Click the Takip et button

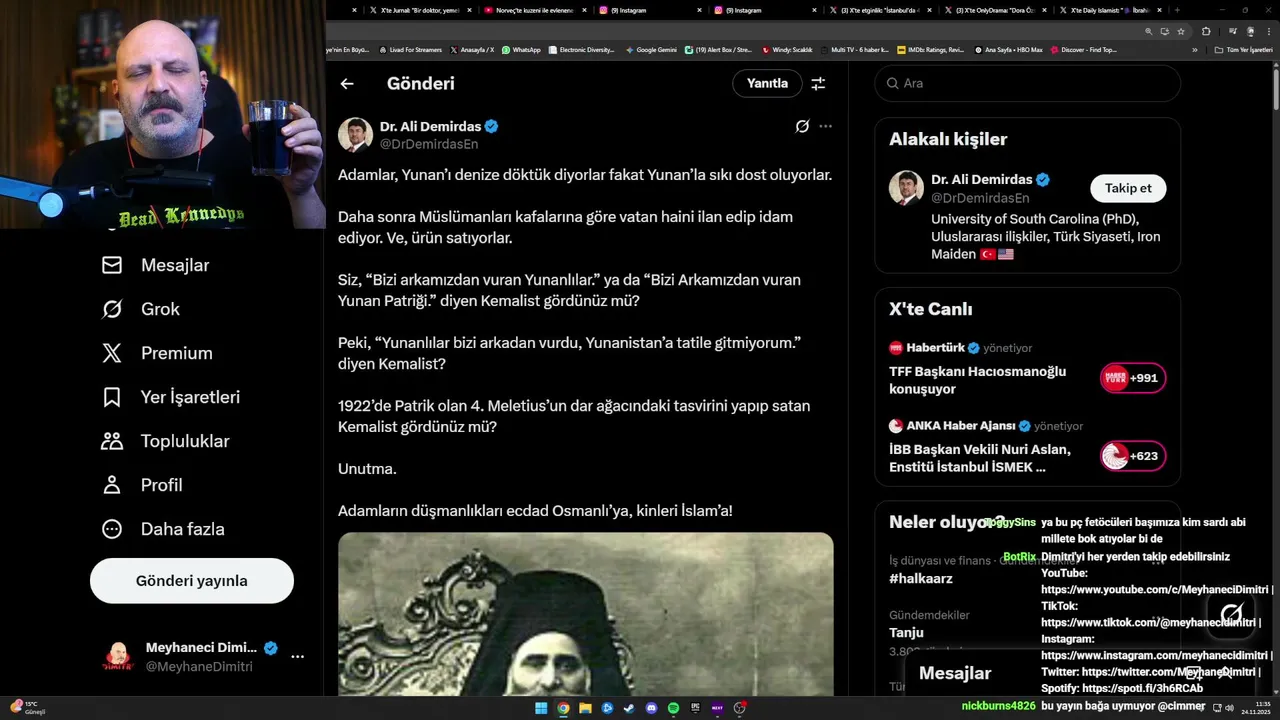coord(1128,188)
